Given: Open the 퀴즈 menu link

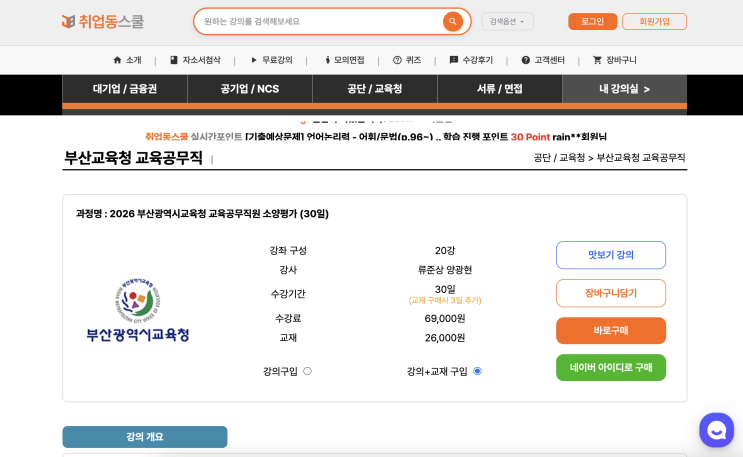Looking at the screenshot, I should coord(413,60).
